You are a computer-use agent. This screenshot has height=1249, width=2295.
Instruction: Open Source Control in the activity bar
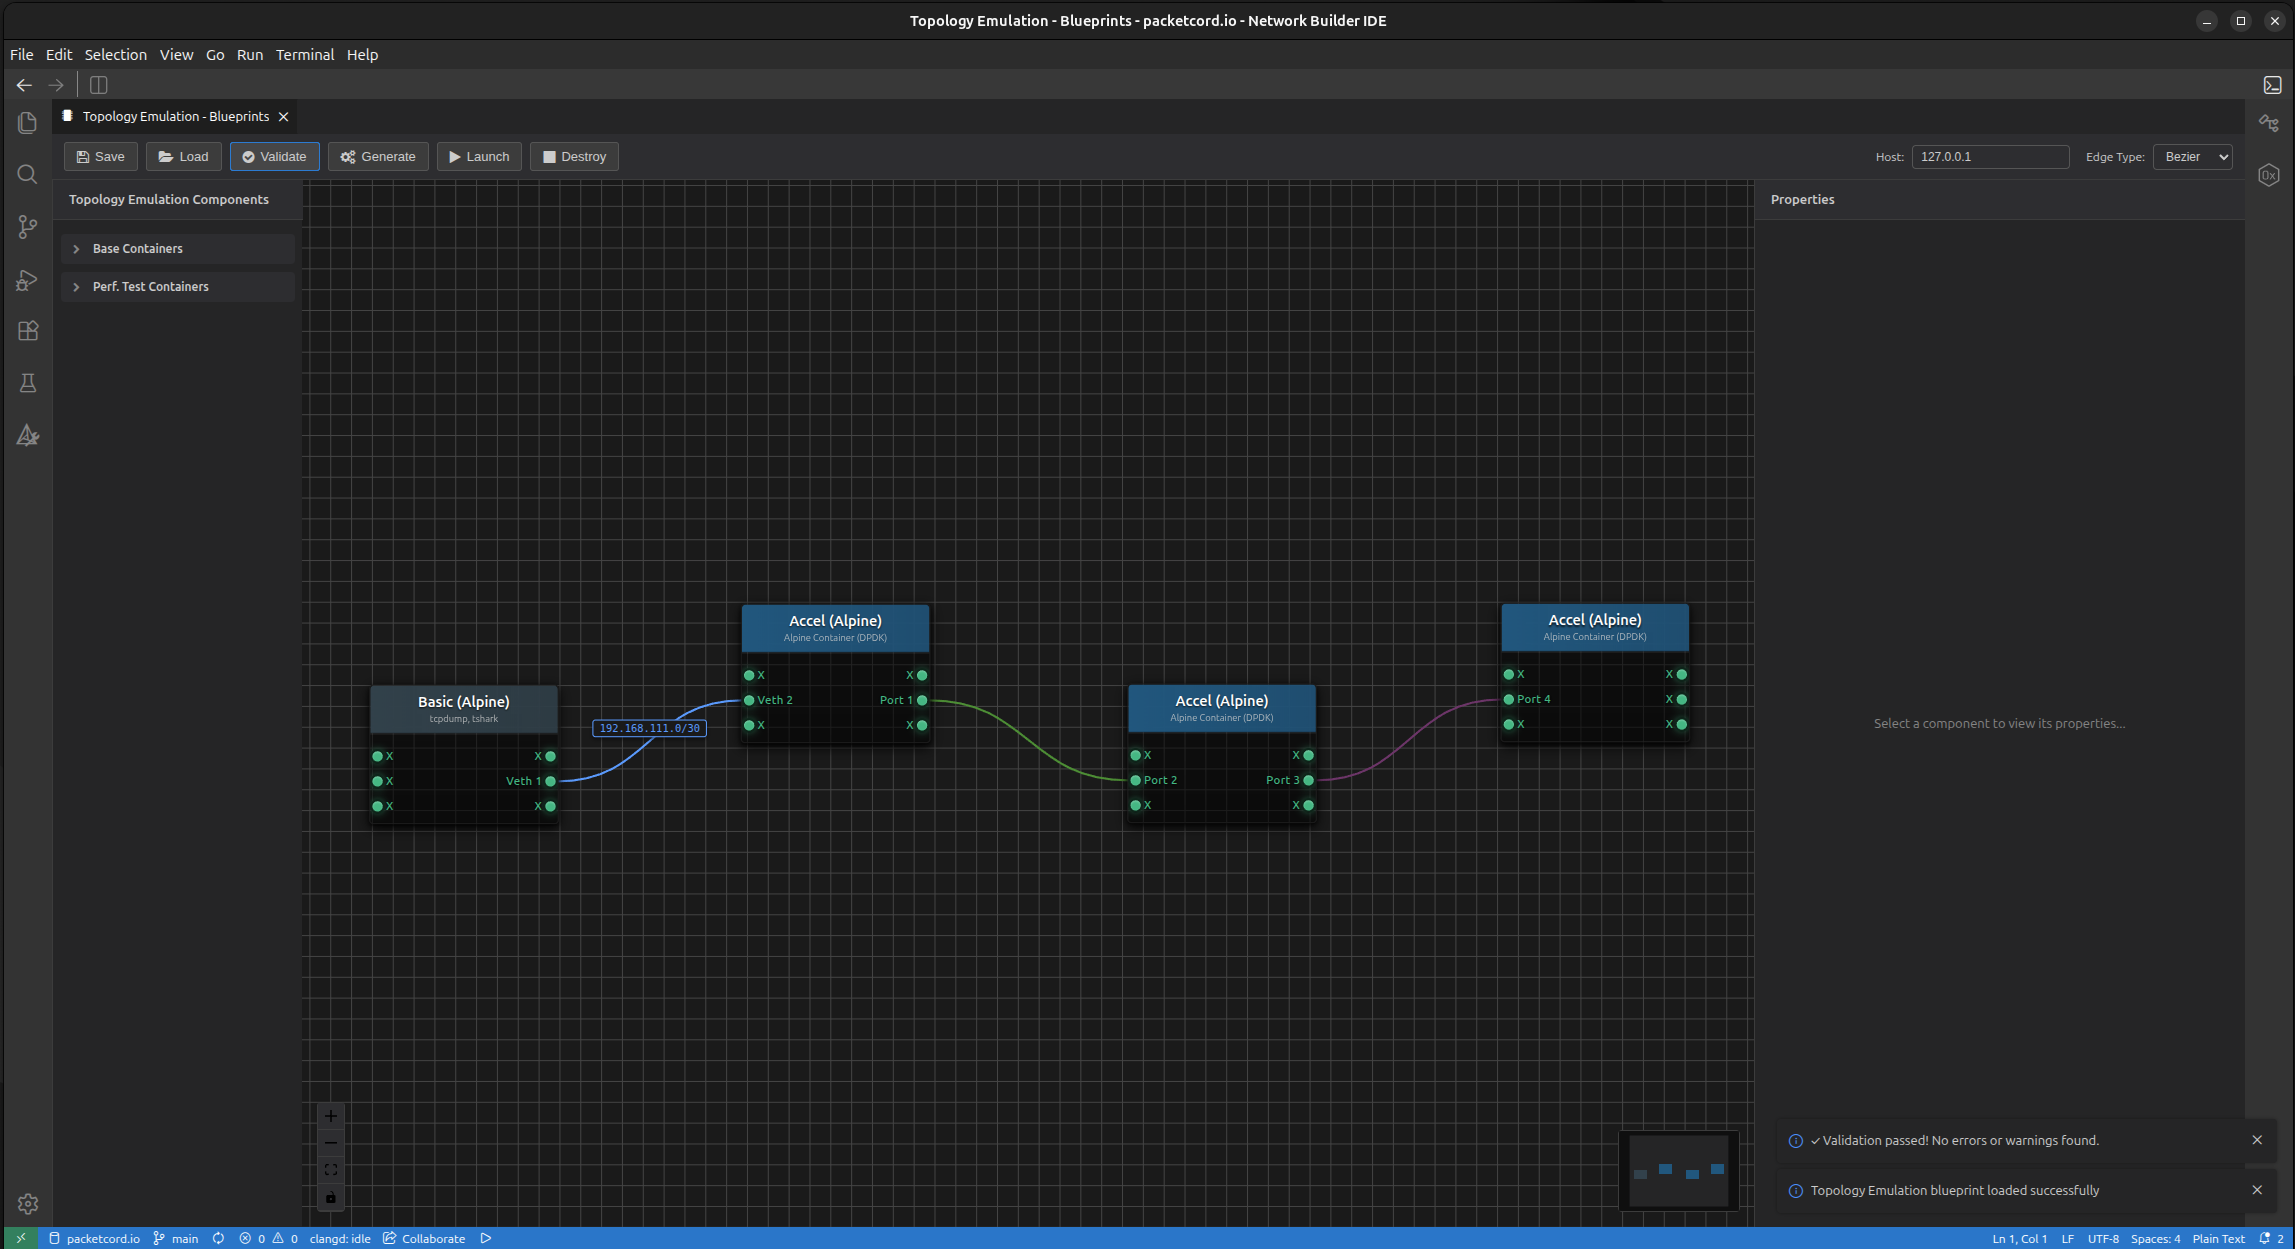(x=27, y=227)
